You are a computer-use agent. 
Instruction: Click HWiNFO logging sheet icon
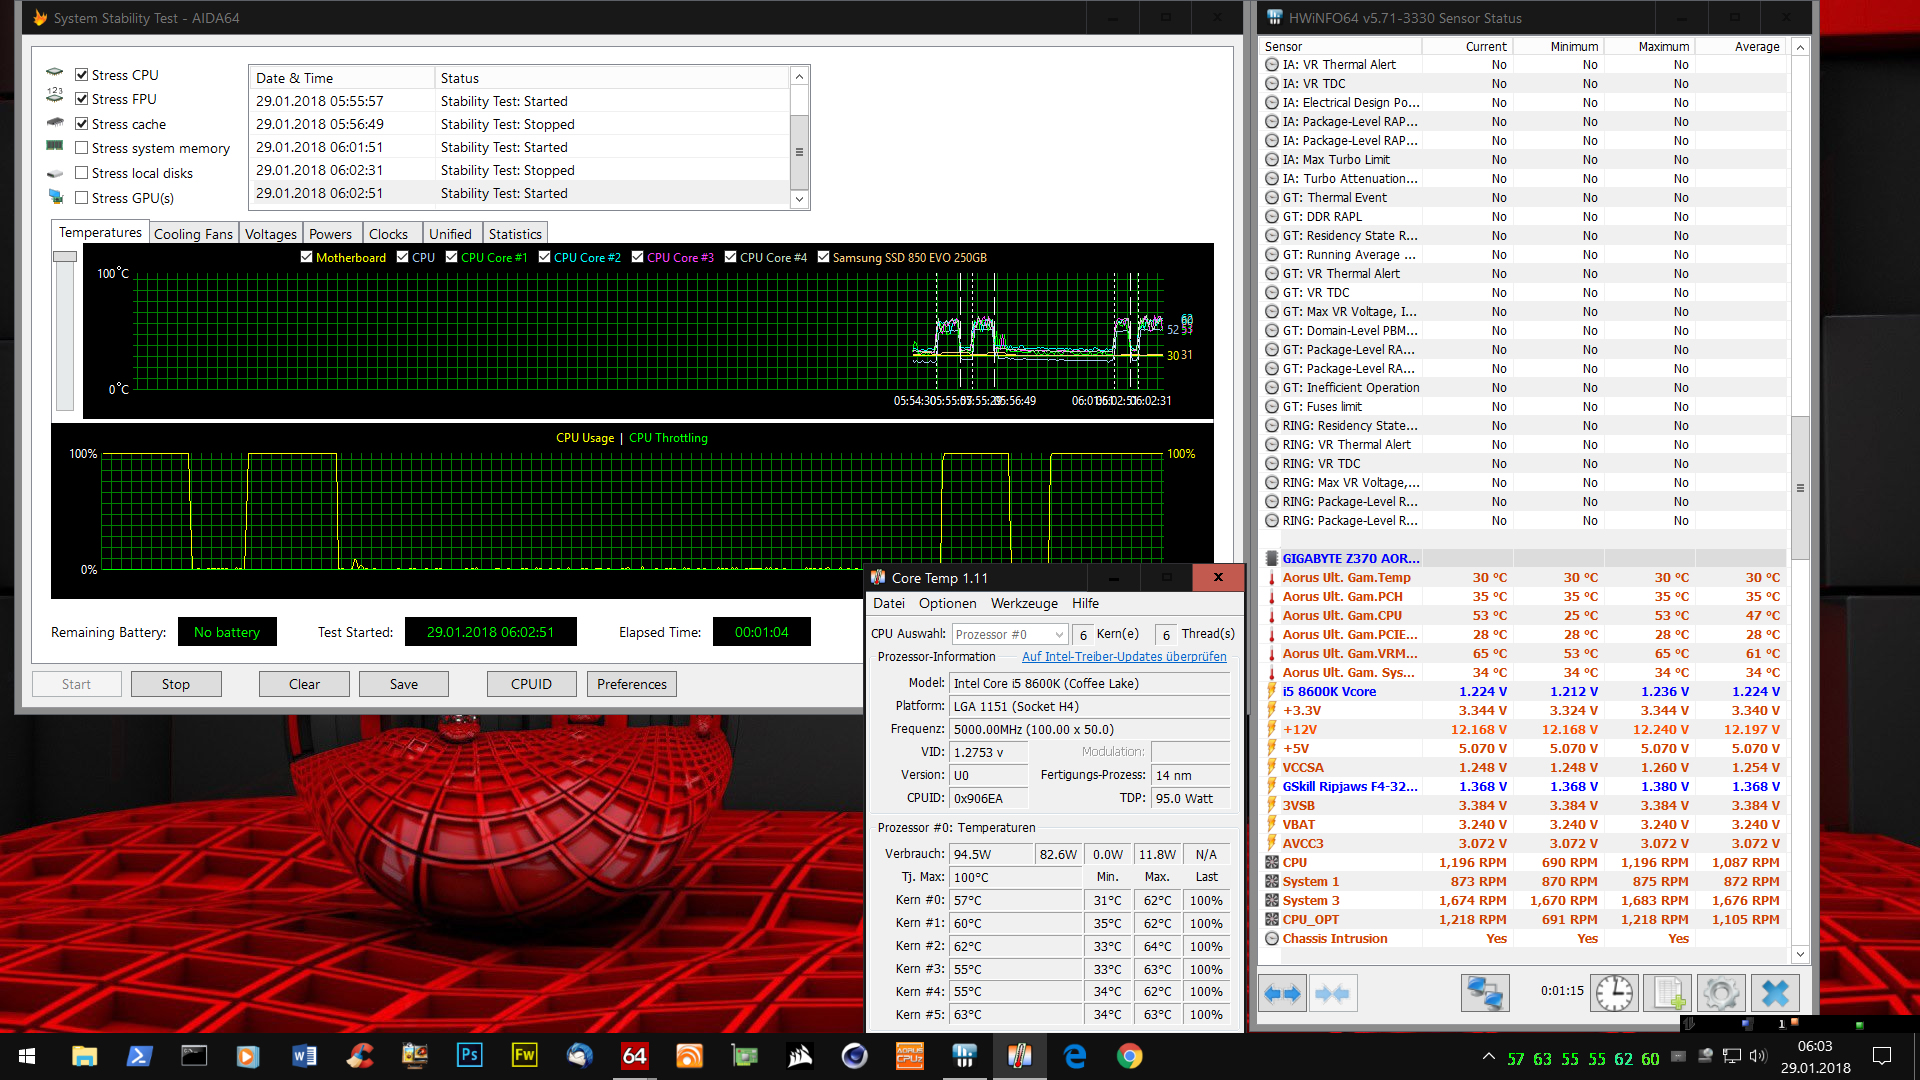[1668, 993]
